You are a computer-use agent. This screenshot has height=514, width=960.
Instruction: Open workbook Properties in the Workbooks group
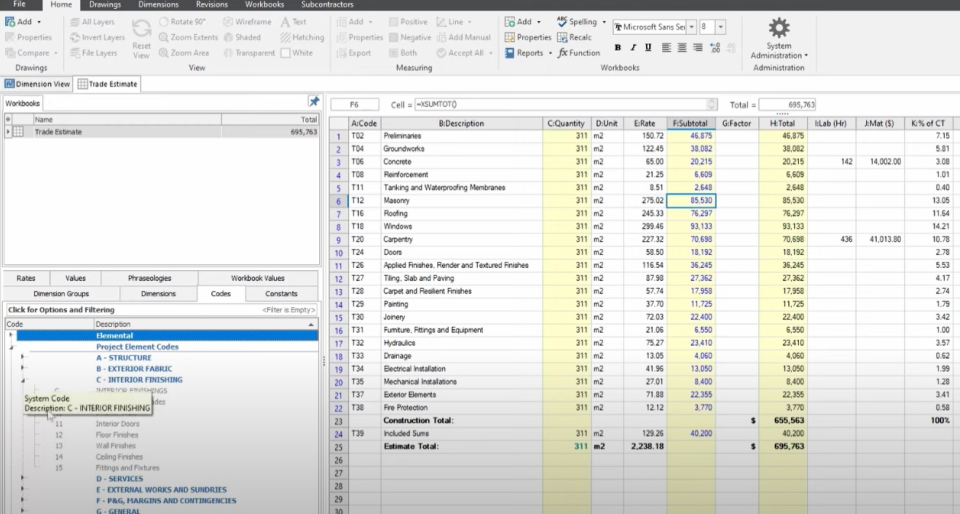click(x=528, y=37)
